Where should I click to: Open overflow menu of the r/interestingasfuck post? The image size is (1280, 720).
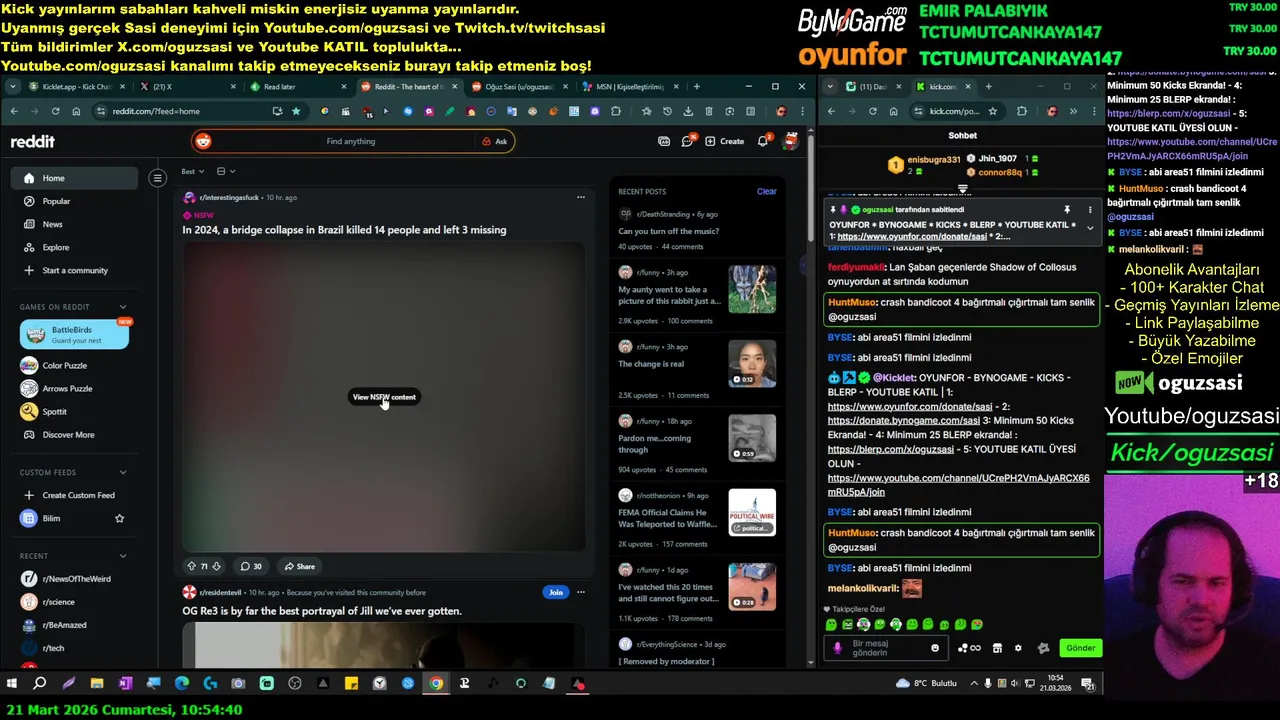tap(580, 197)
